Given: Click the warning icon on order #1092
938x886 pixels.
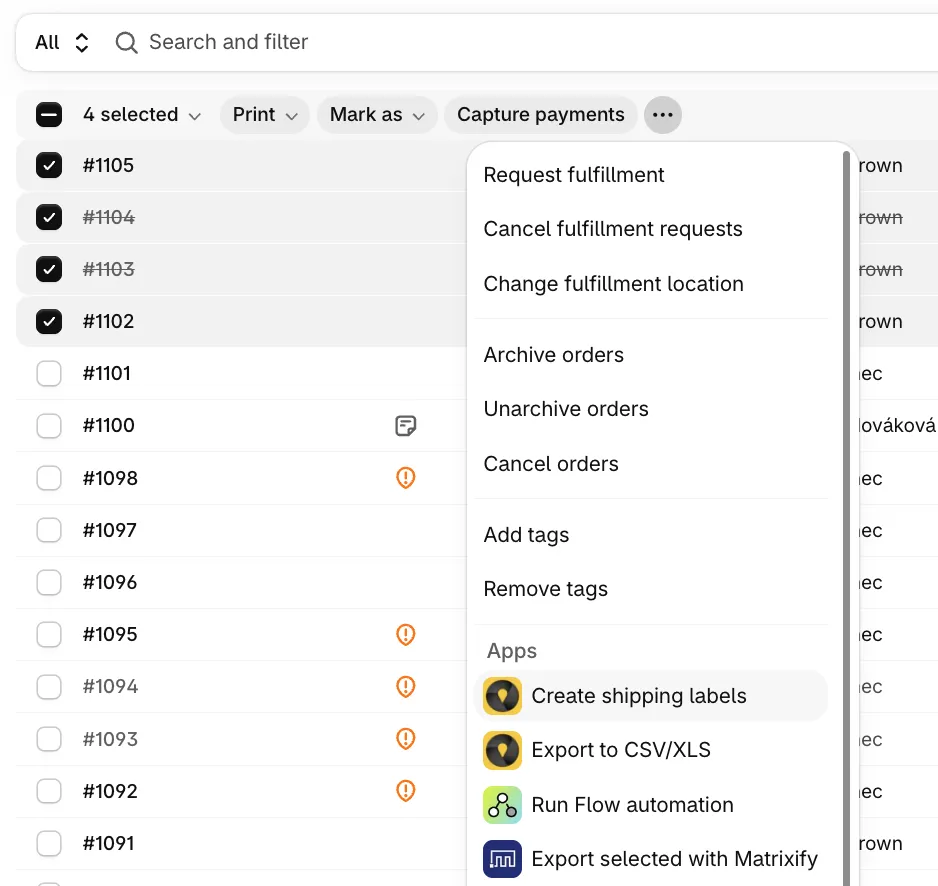Looking at the screenshot, I should click(x=406, y=790).
